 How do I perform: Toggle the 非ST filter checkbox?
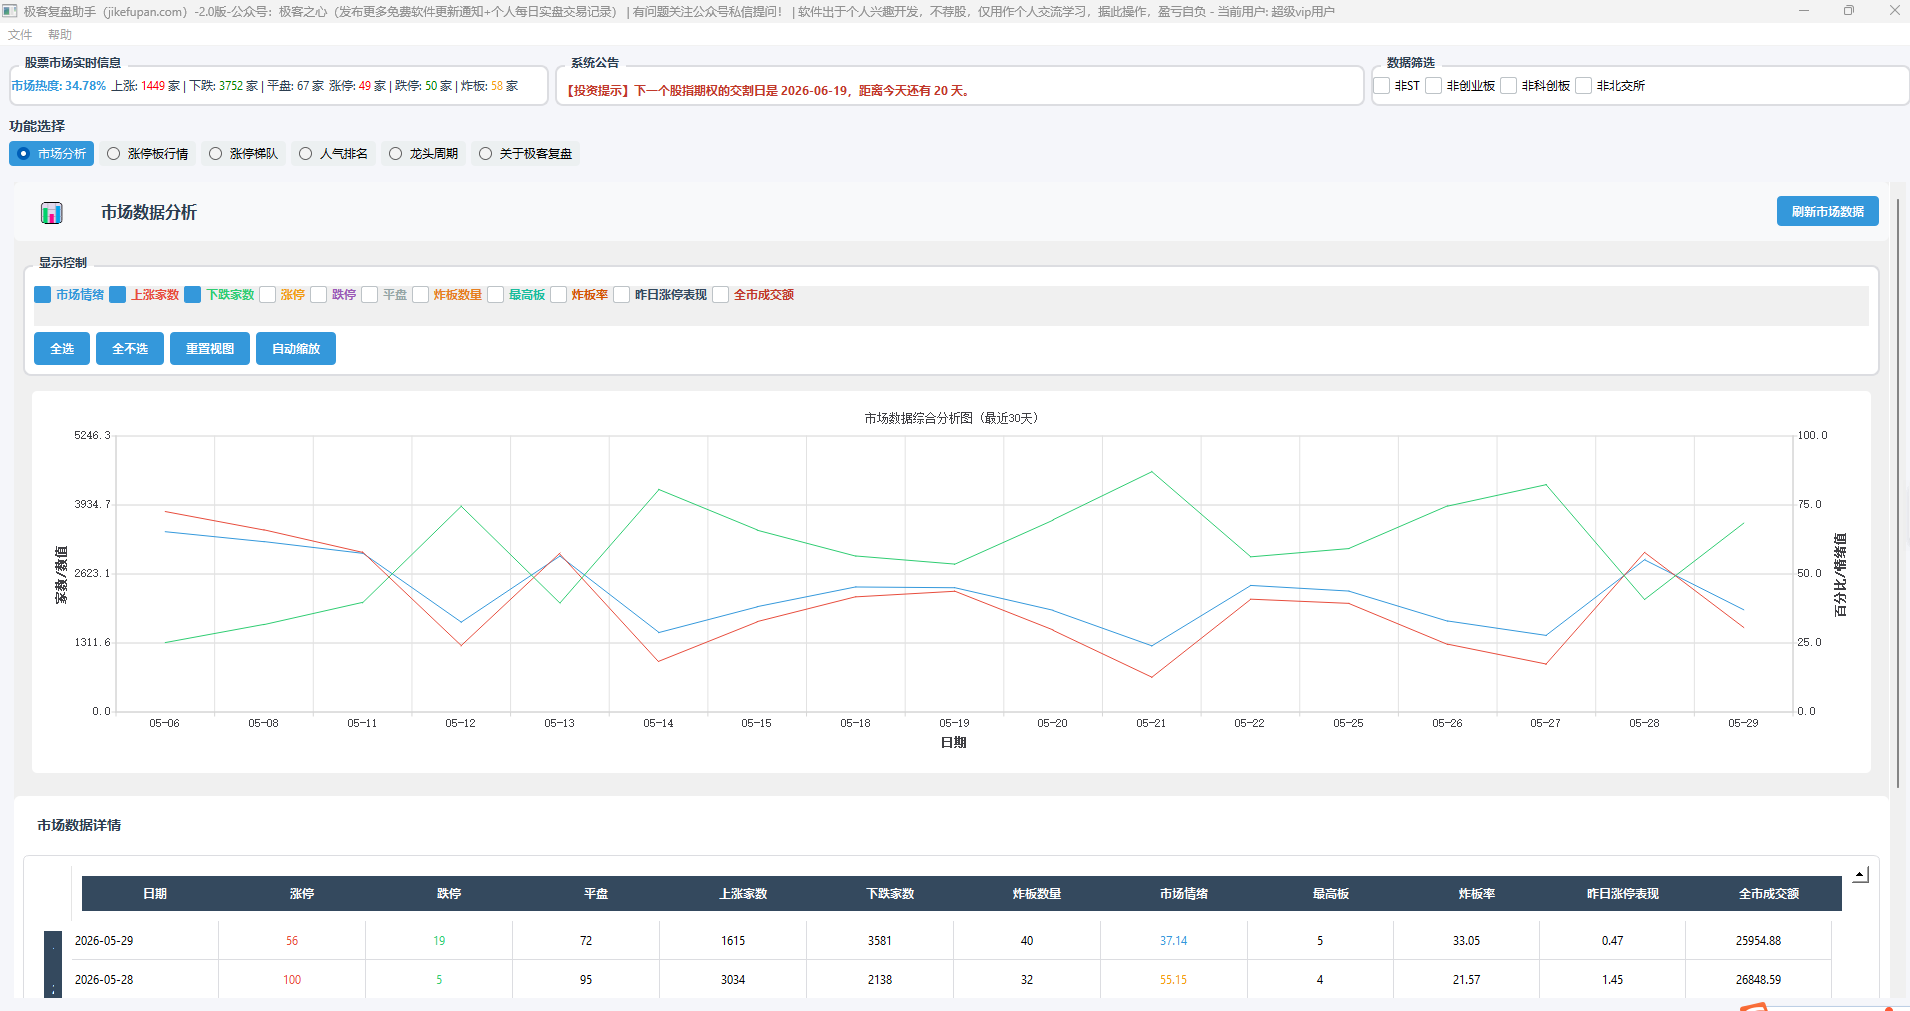[x=1382, y=86]
